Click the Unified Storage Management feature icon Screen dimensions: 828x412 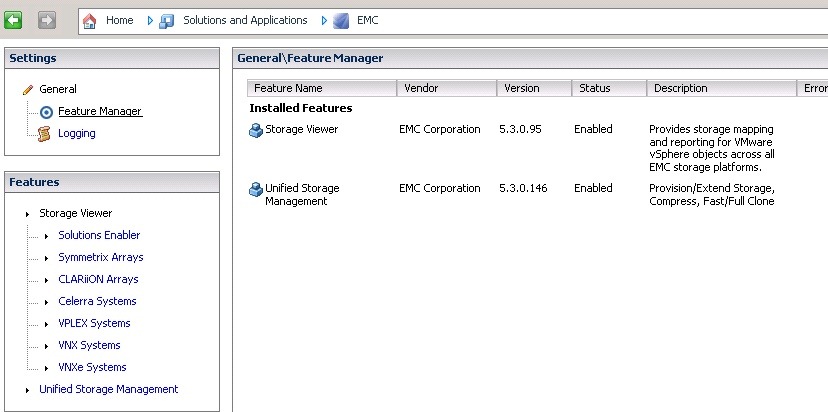coord(256,189)
